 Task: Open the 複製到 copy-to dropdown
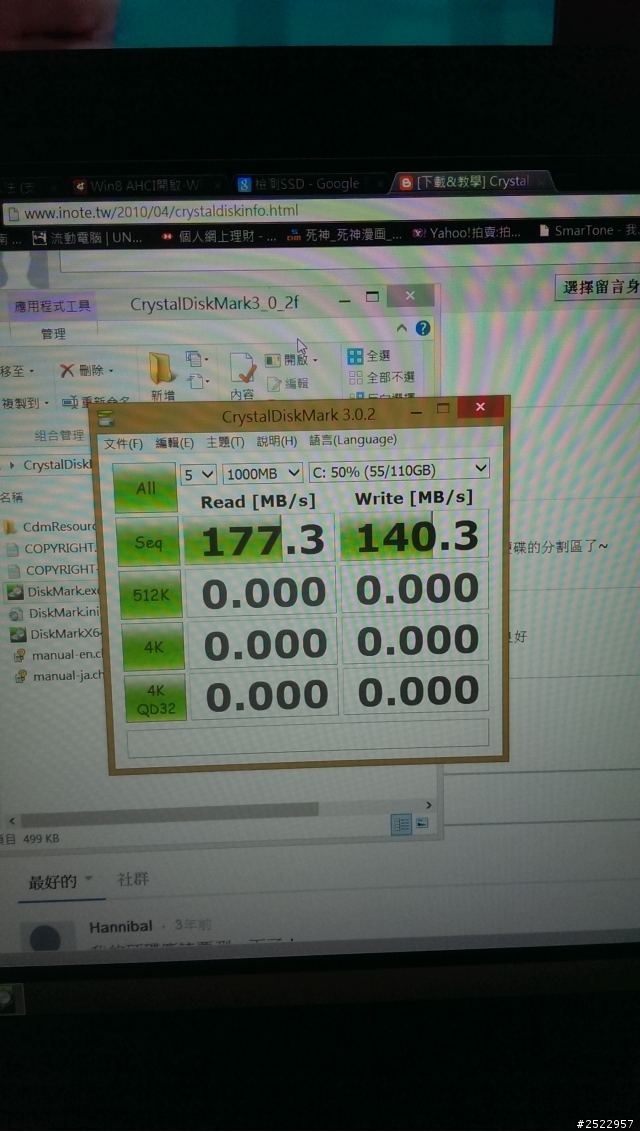click(x=25, y=402)
